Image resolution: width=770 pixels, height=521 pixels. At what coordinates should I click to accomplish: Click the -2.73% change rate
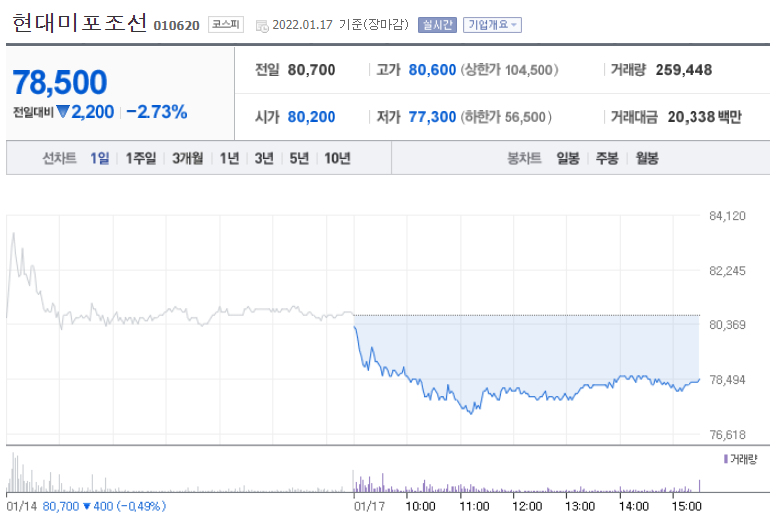(157, 112)
